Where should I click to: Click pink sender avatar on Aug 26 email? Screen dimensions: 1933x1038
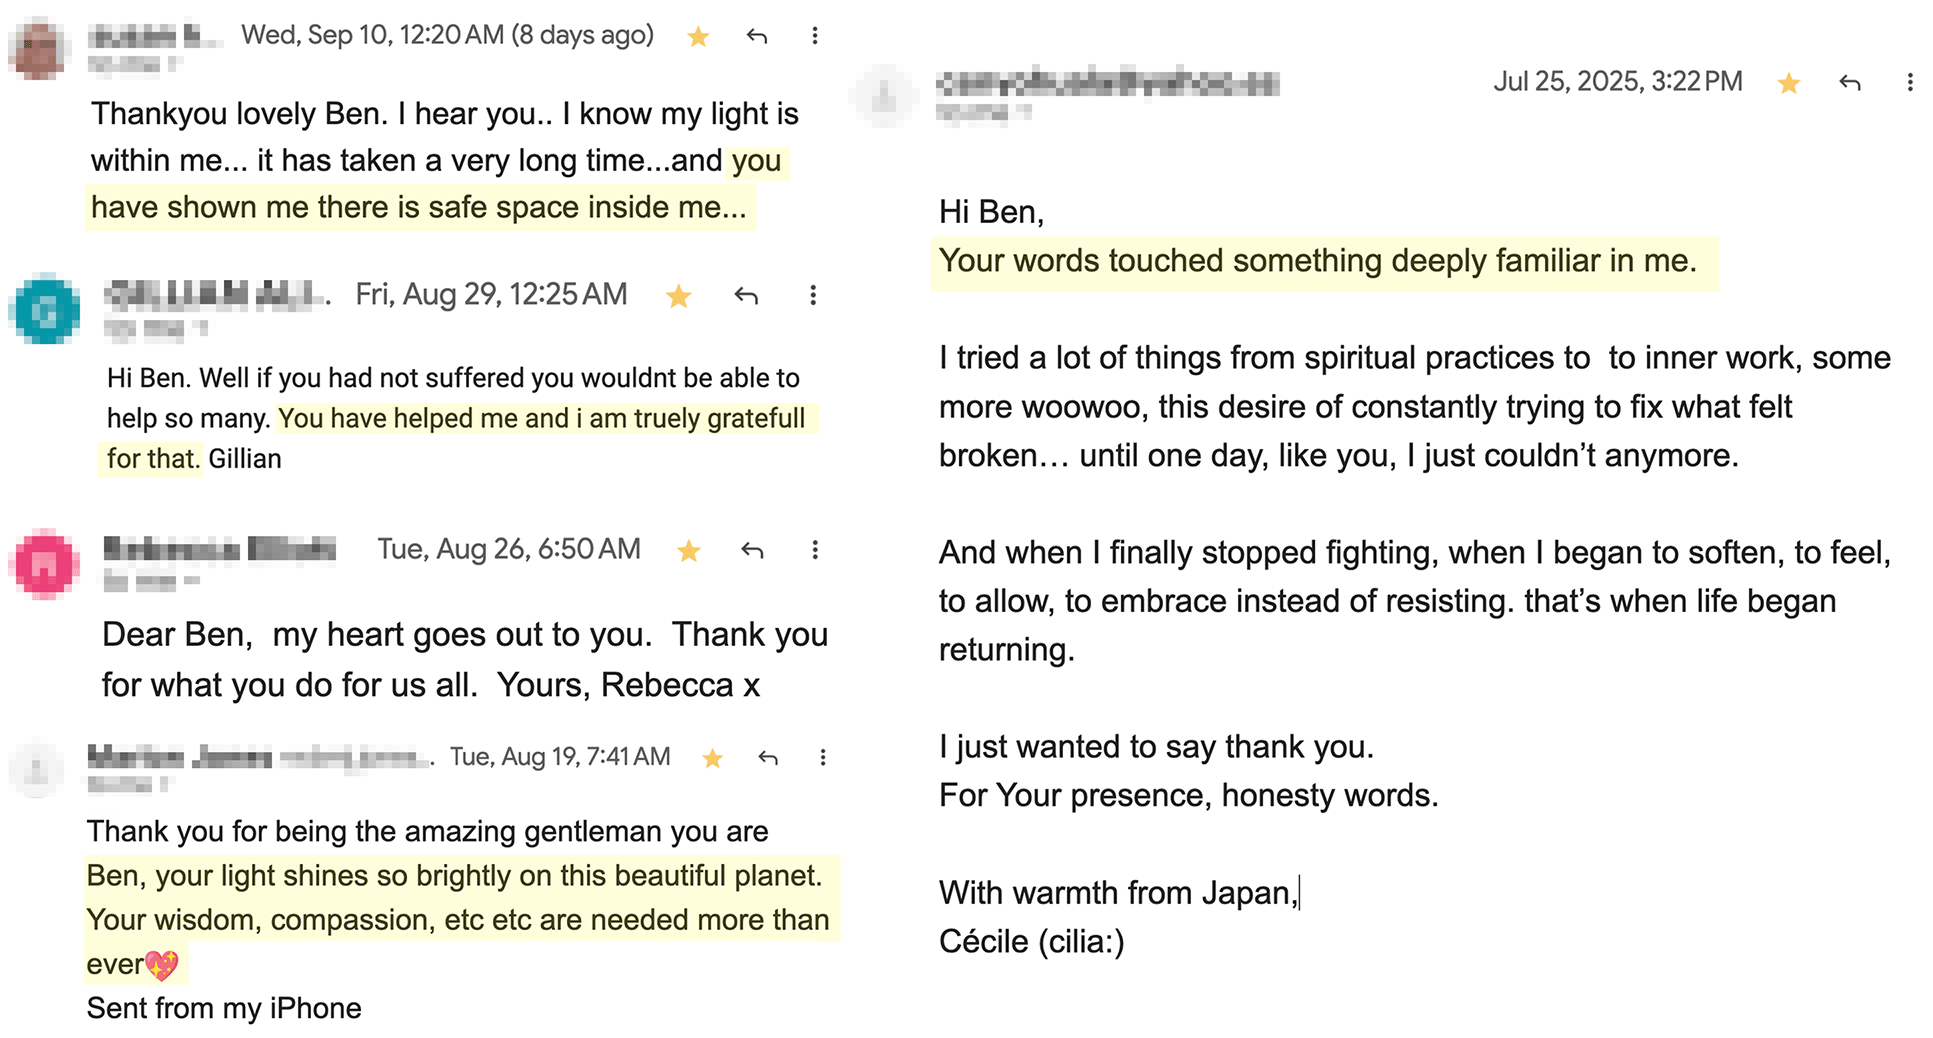click(45, 564)
